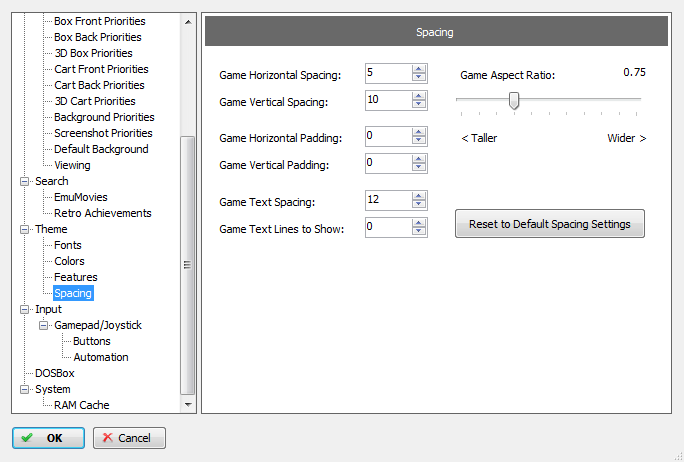Collapse the Search tree node
The image size is (684, 462).
pos(25,181)
